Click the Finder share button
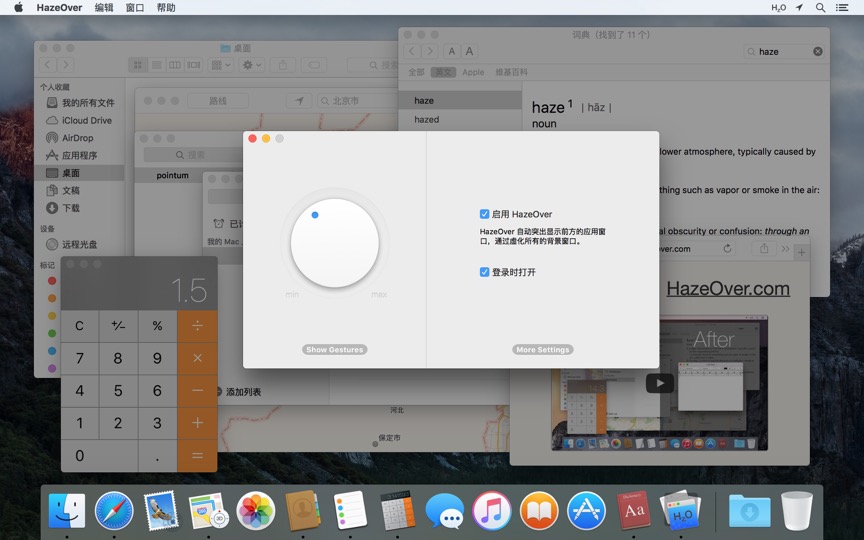 [283, 65]
